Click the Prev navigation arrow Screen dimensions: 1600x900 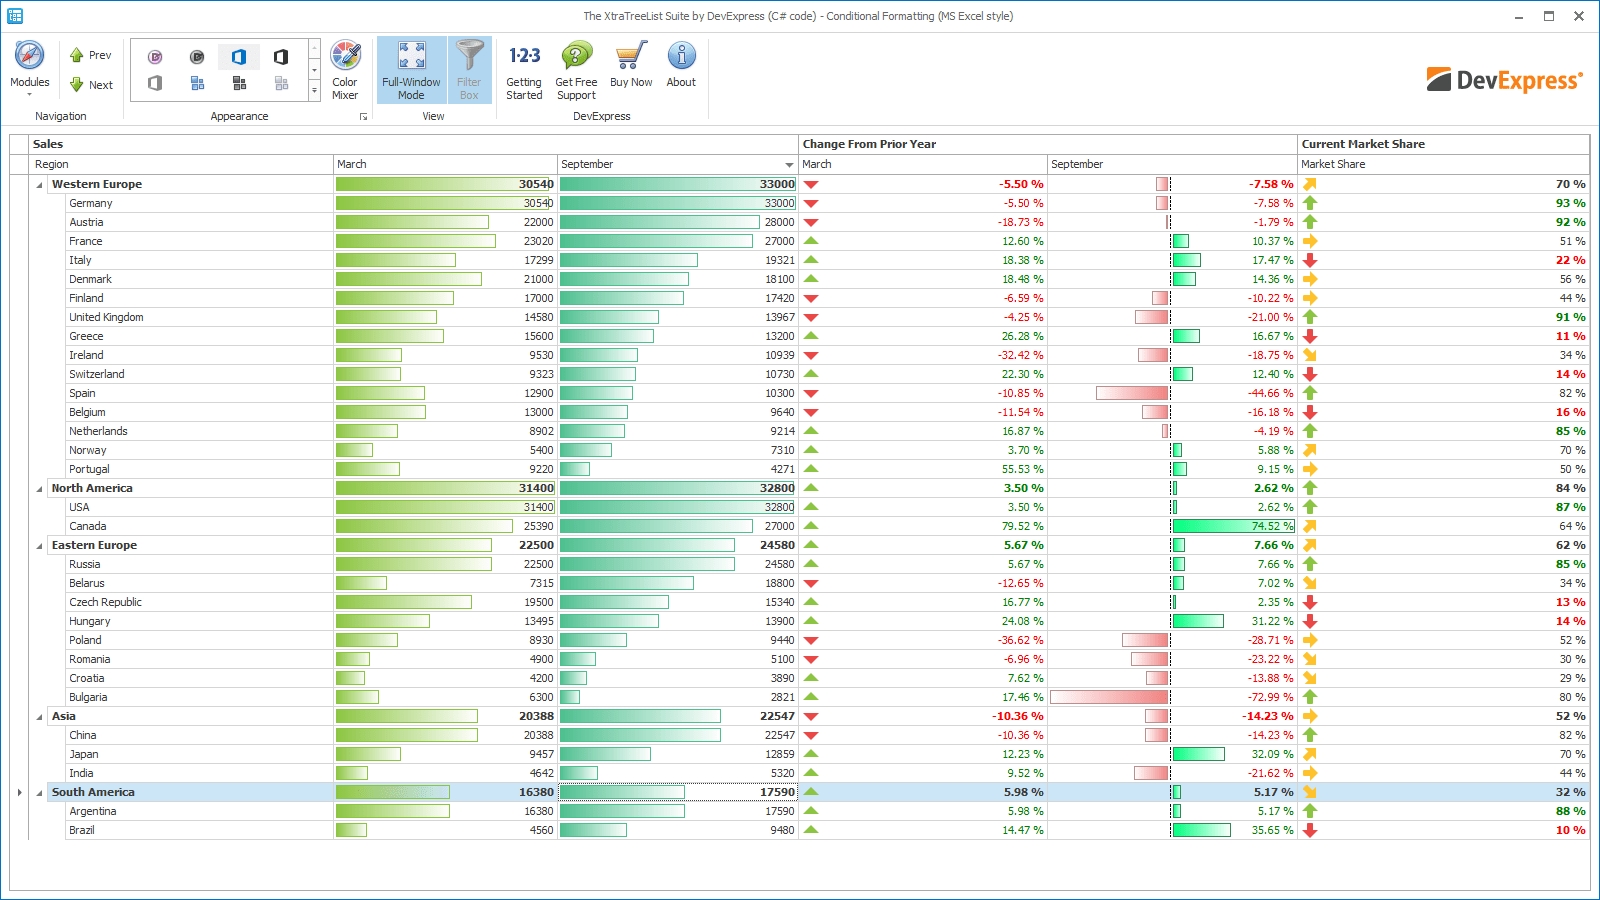(x=90, y=55)
